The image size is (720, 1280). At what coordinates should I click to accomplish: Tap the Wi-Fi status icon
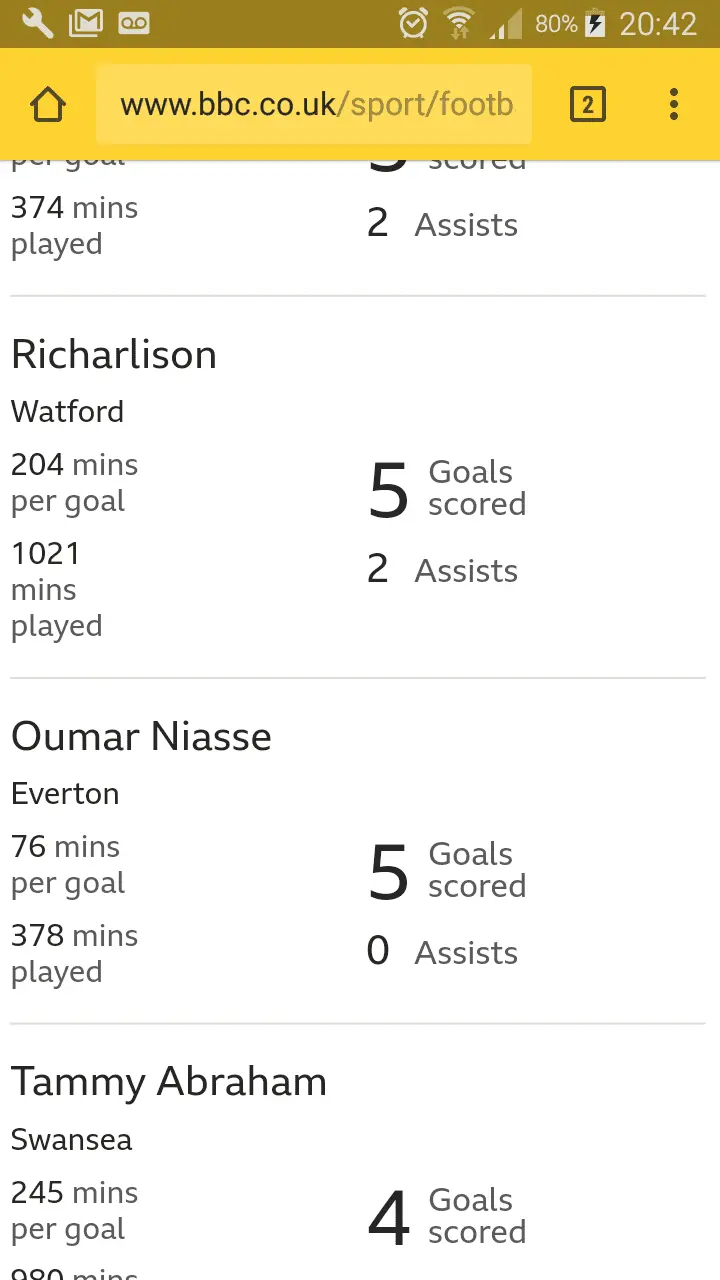click(459, 23)
